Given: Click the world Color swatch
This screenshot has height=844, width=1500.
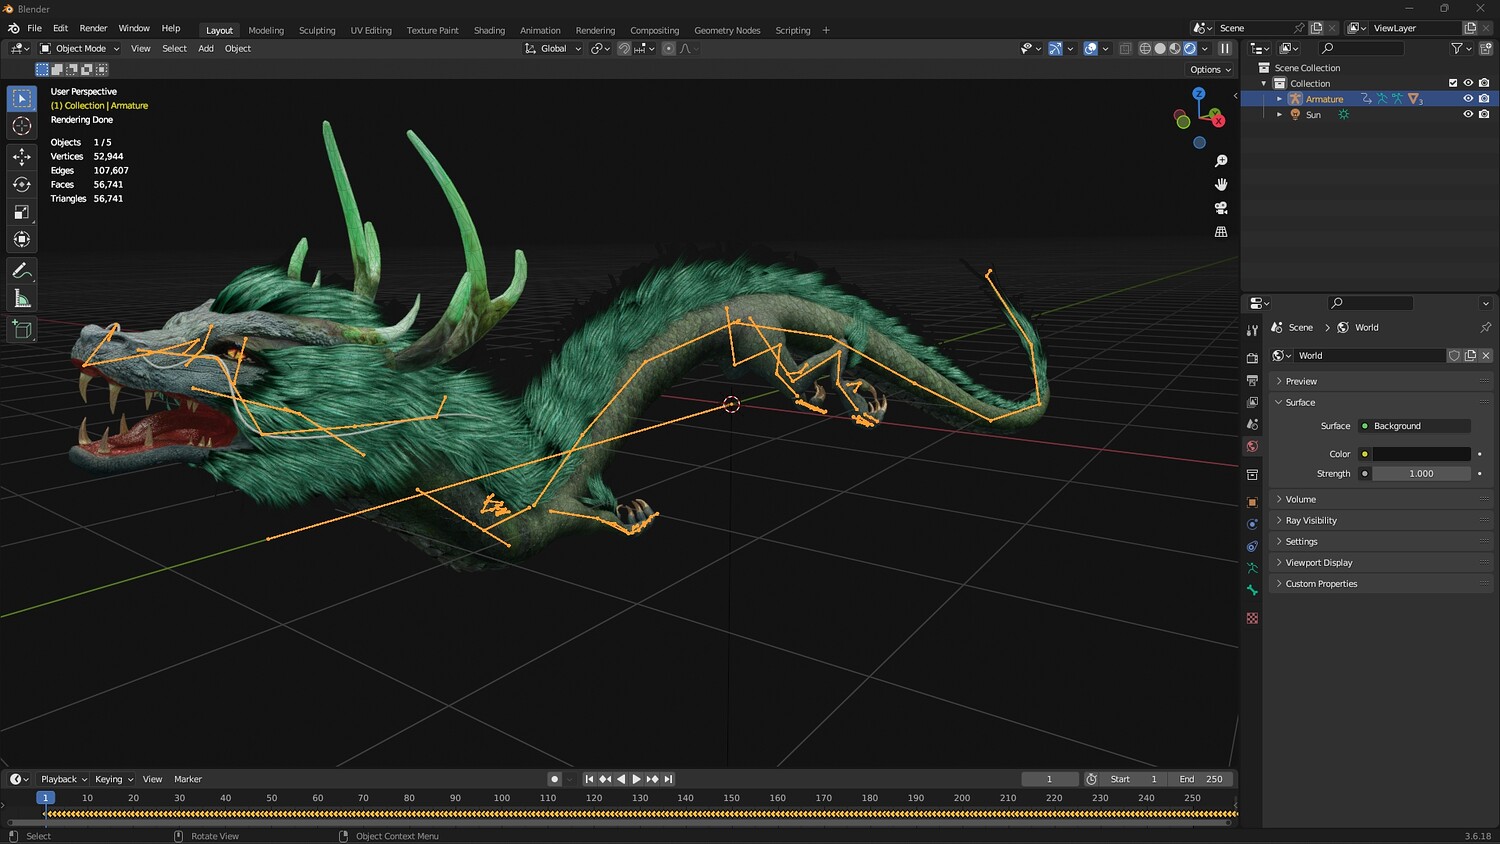Looking at the screenshot, I should click(1420, 454).
